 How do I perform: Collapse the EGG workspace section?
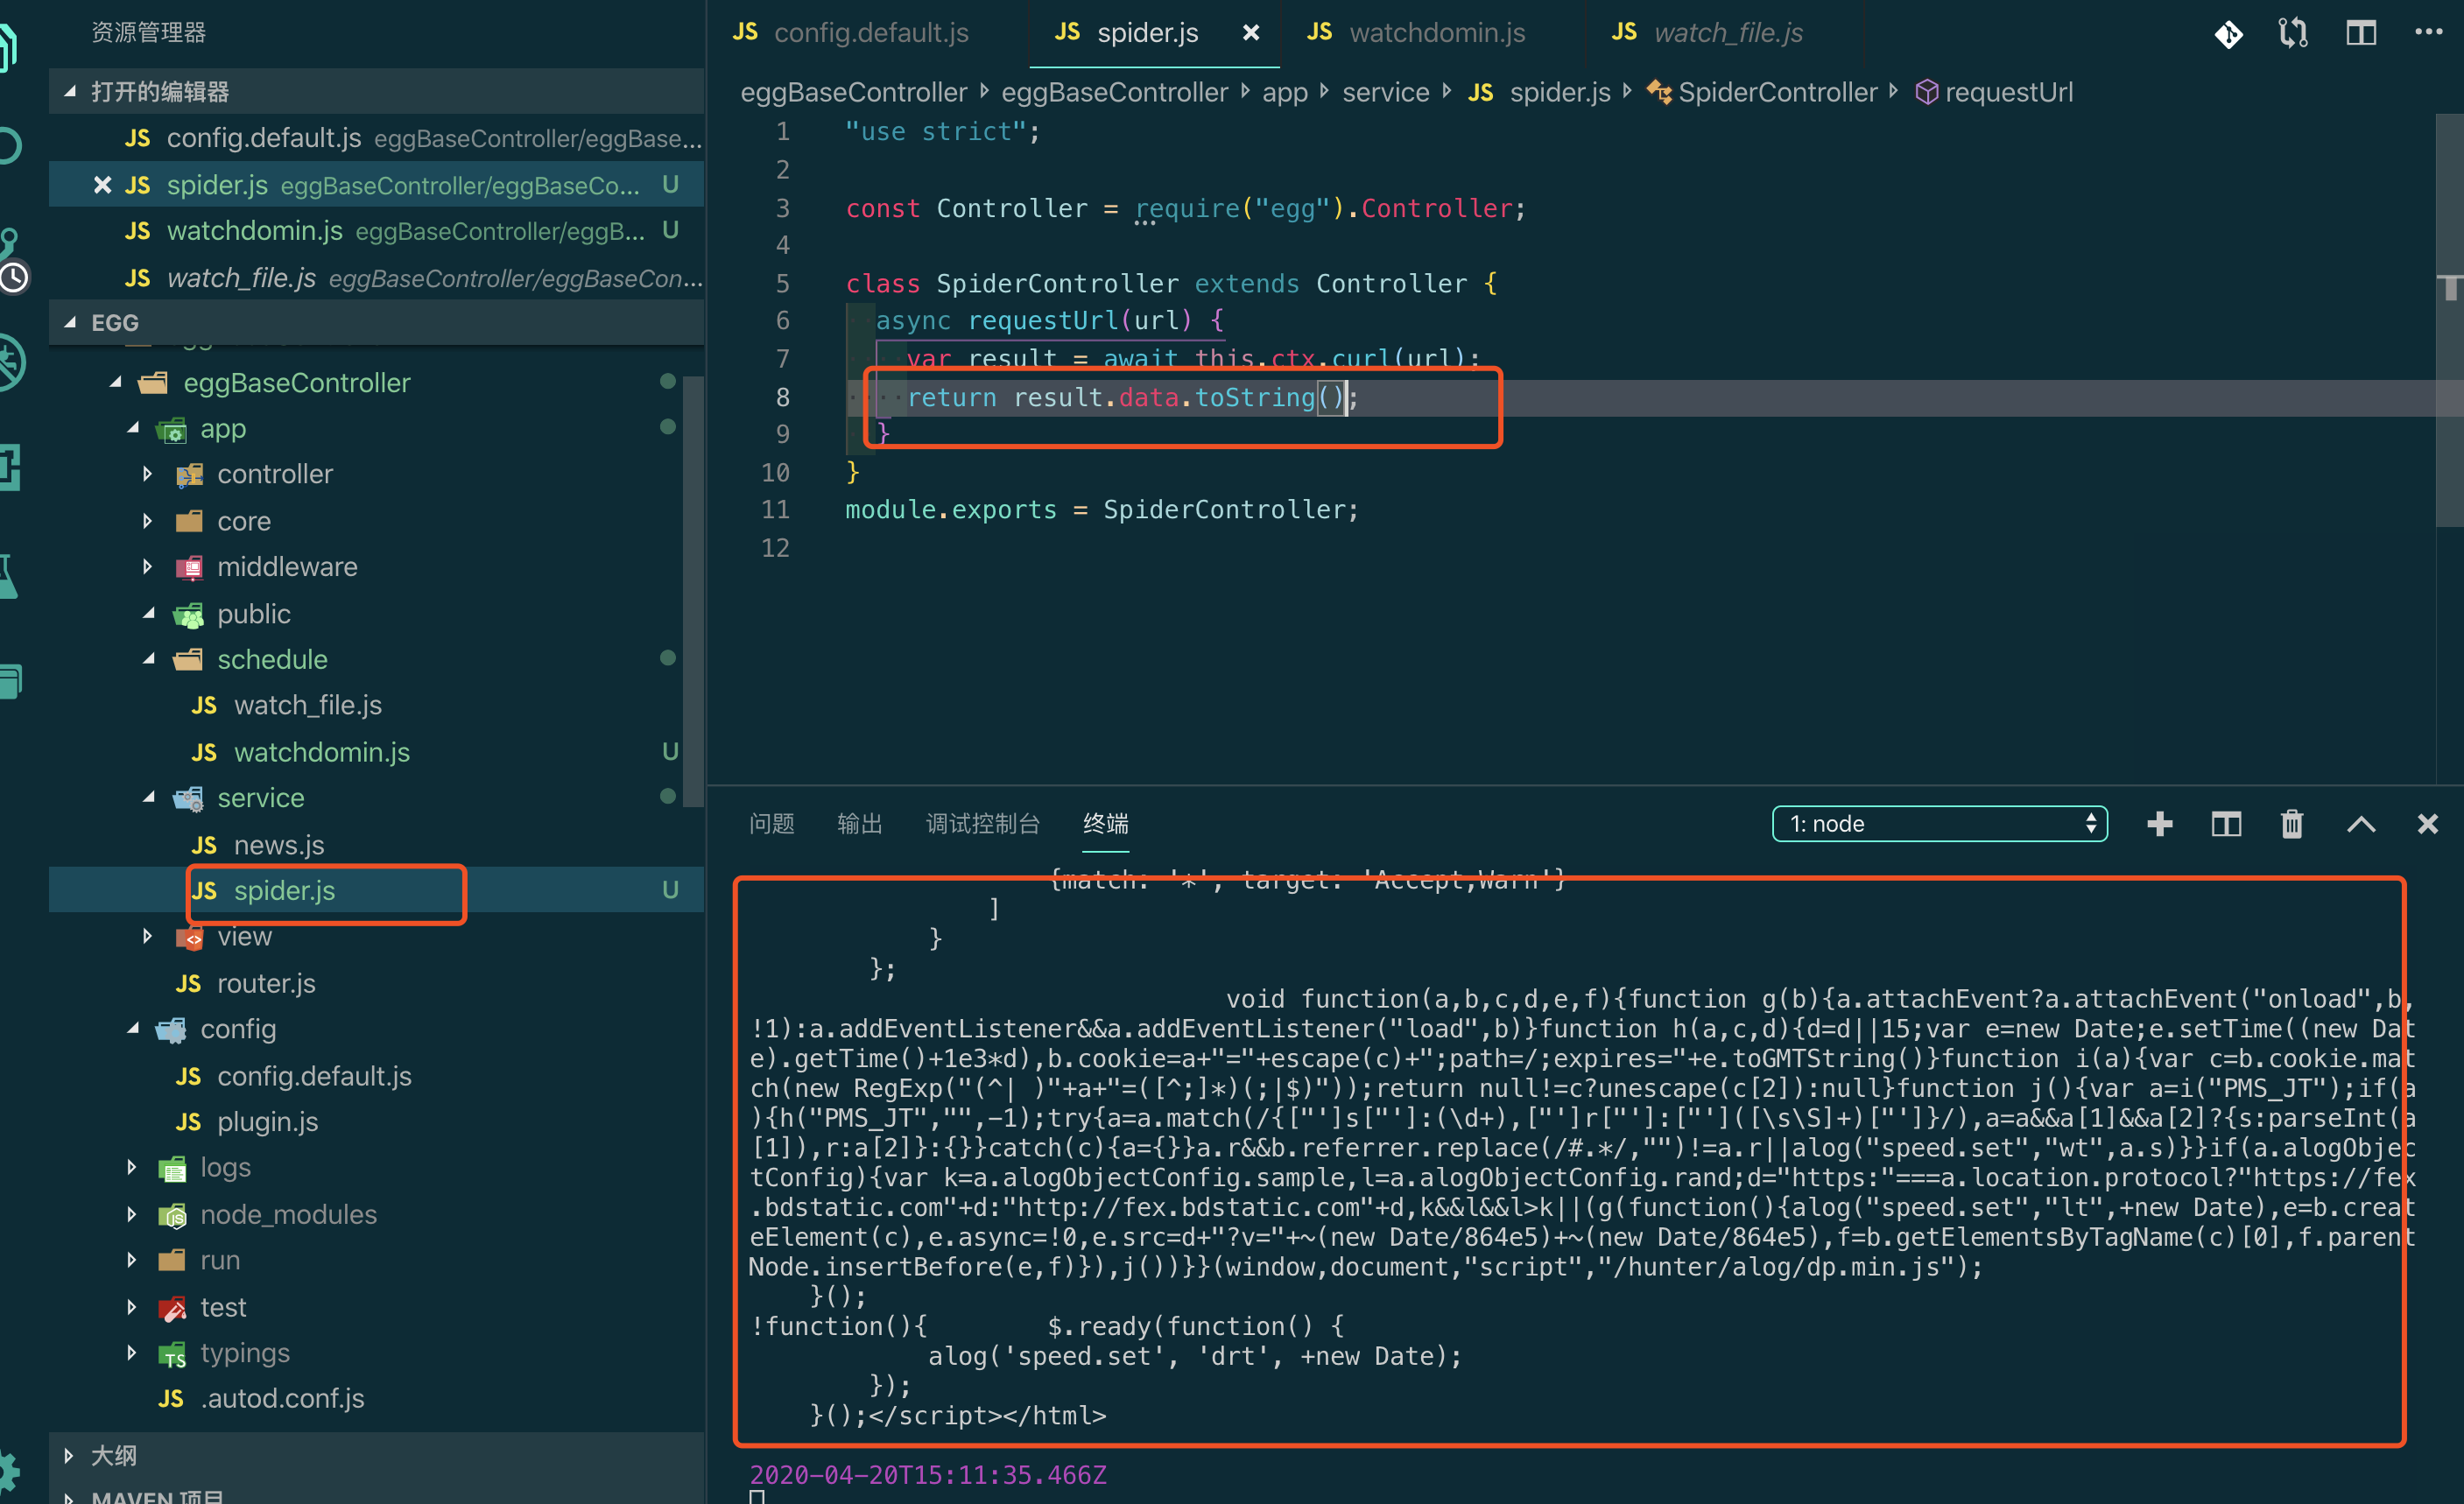[x=70, y=323]
